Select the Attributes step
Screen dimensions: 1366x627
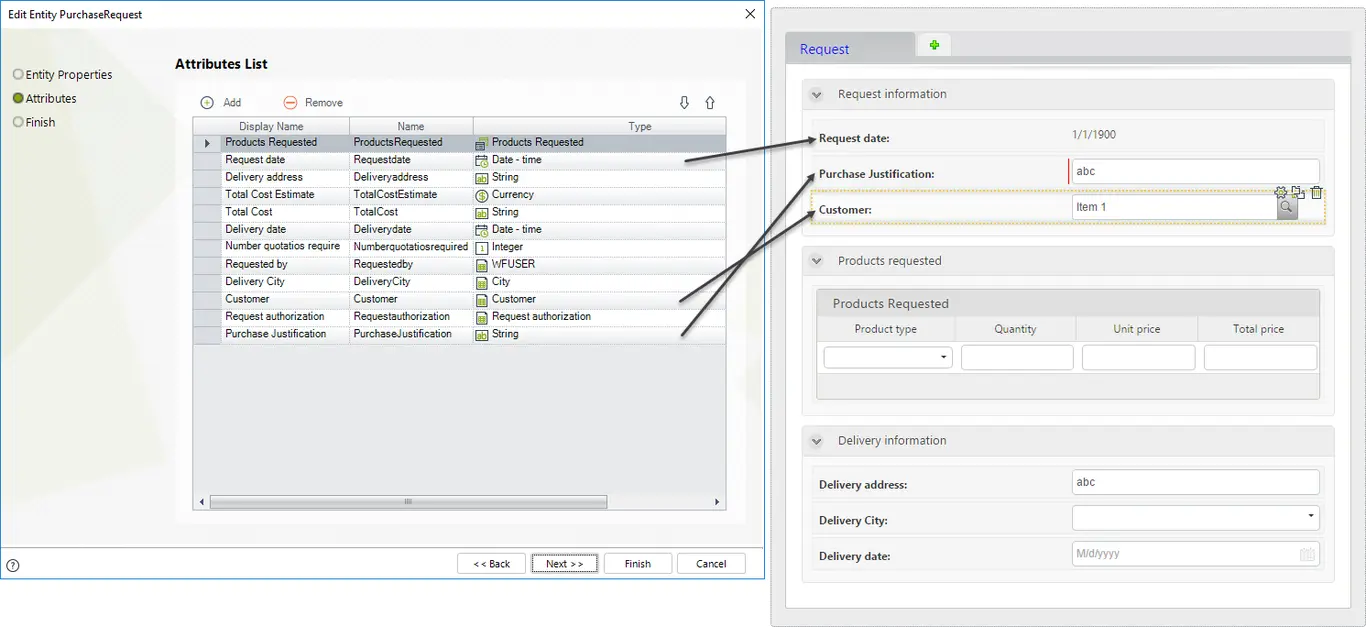pyautogui.click(x=45, y=99)
